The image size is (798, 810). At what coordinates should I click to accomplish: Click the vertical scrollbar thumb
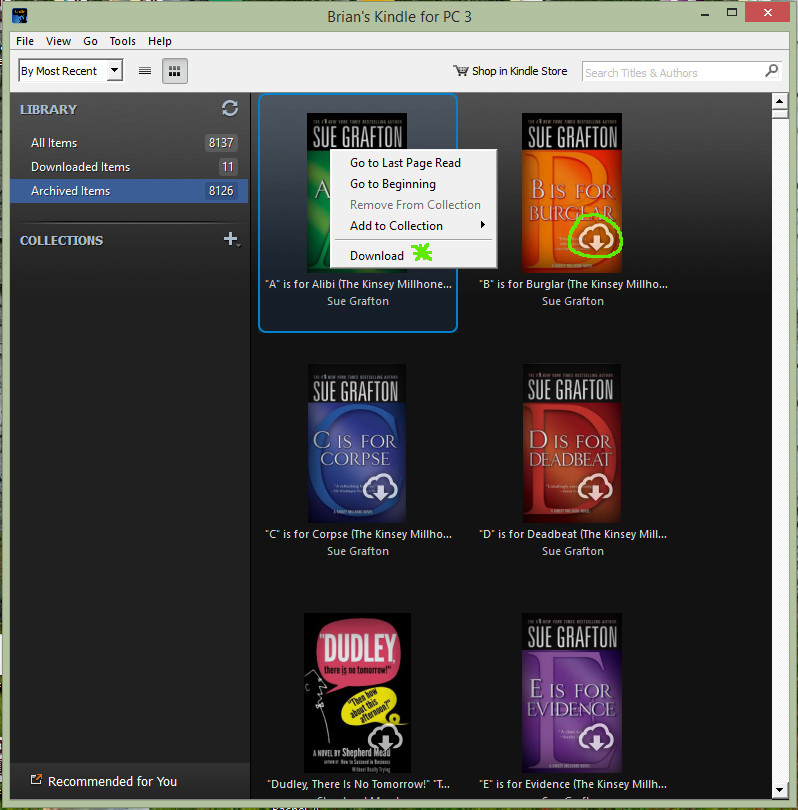[x=779, y=114]
